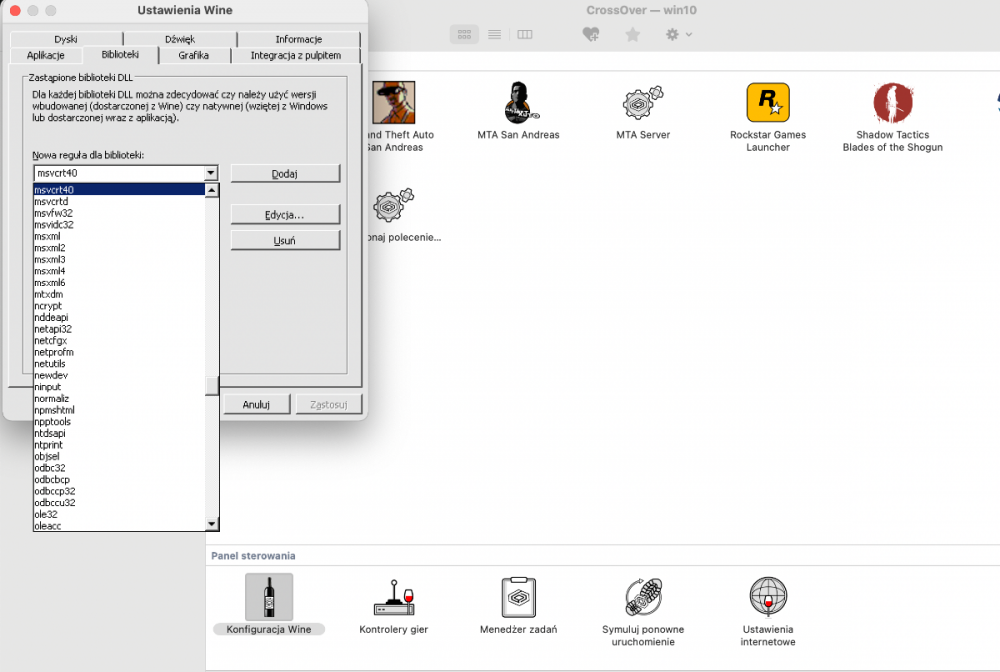Open Kontrolery gier control panel
The height and width of the screenshot is (672, 1000).
pyautogui.click(x=393, y=597)
